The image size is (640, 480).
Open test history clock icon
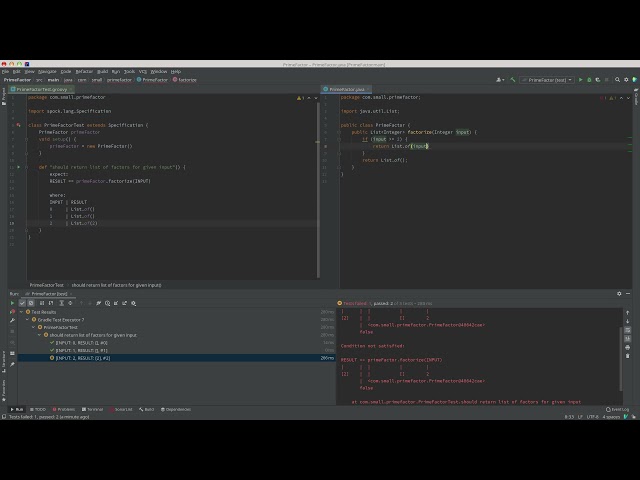107,303
